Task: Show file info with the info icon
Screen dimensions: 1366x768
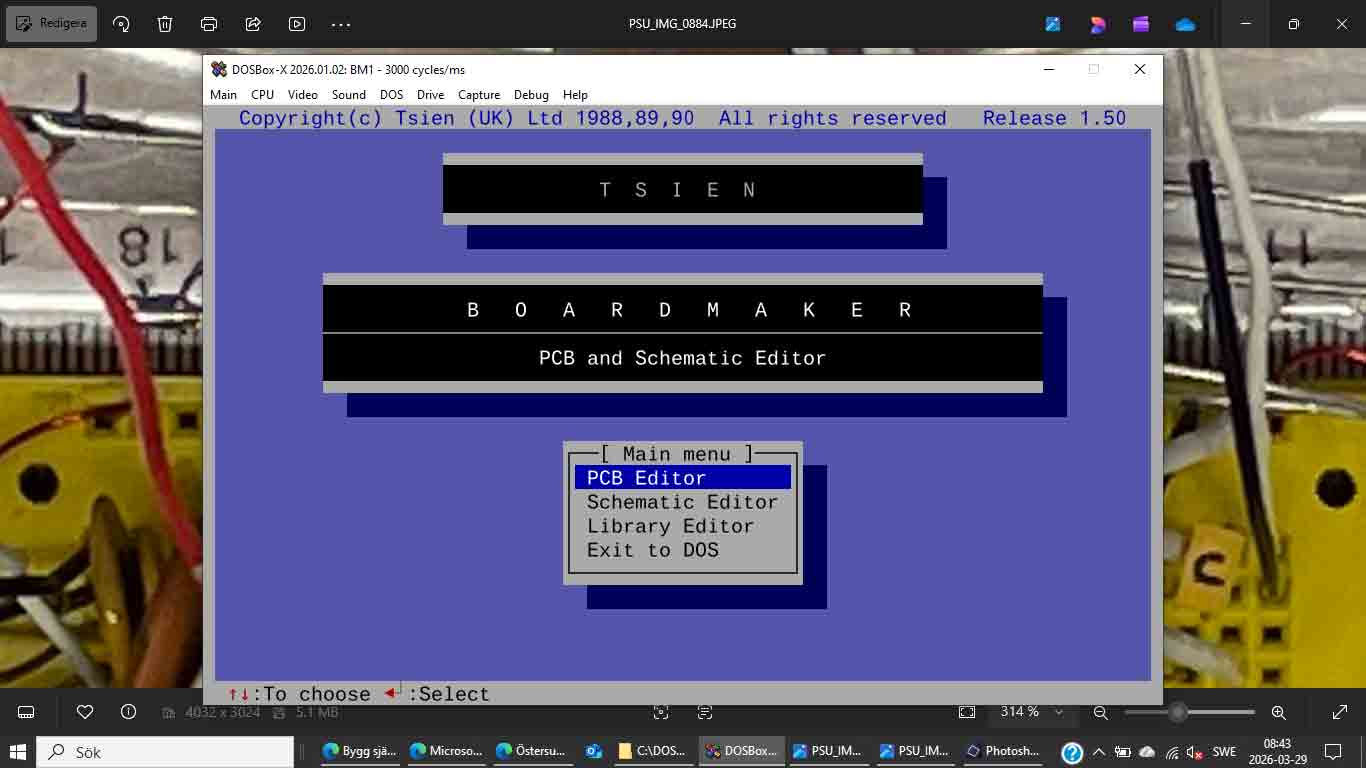Action: click(x=128, y=712)
